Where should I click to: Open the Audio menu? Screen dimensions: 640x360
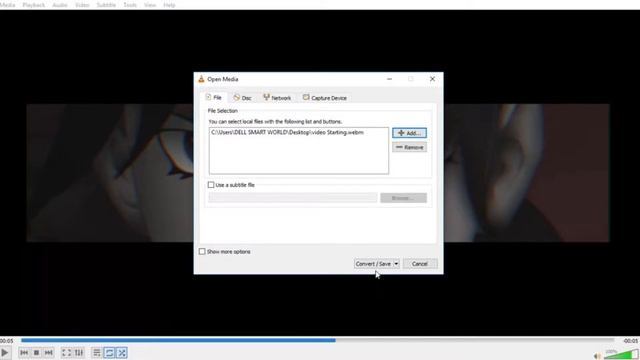[60, 5]
